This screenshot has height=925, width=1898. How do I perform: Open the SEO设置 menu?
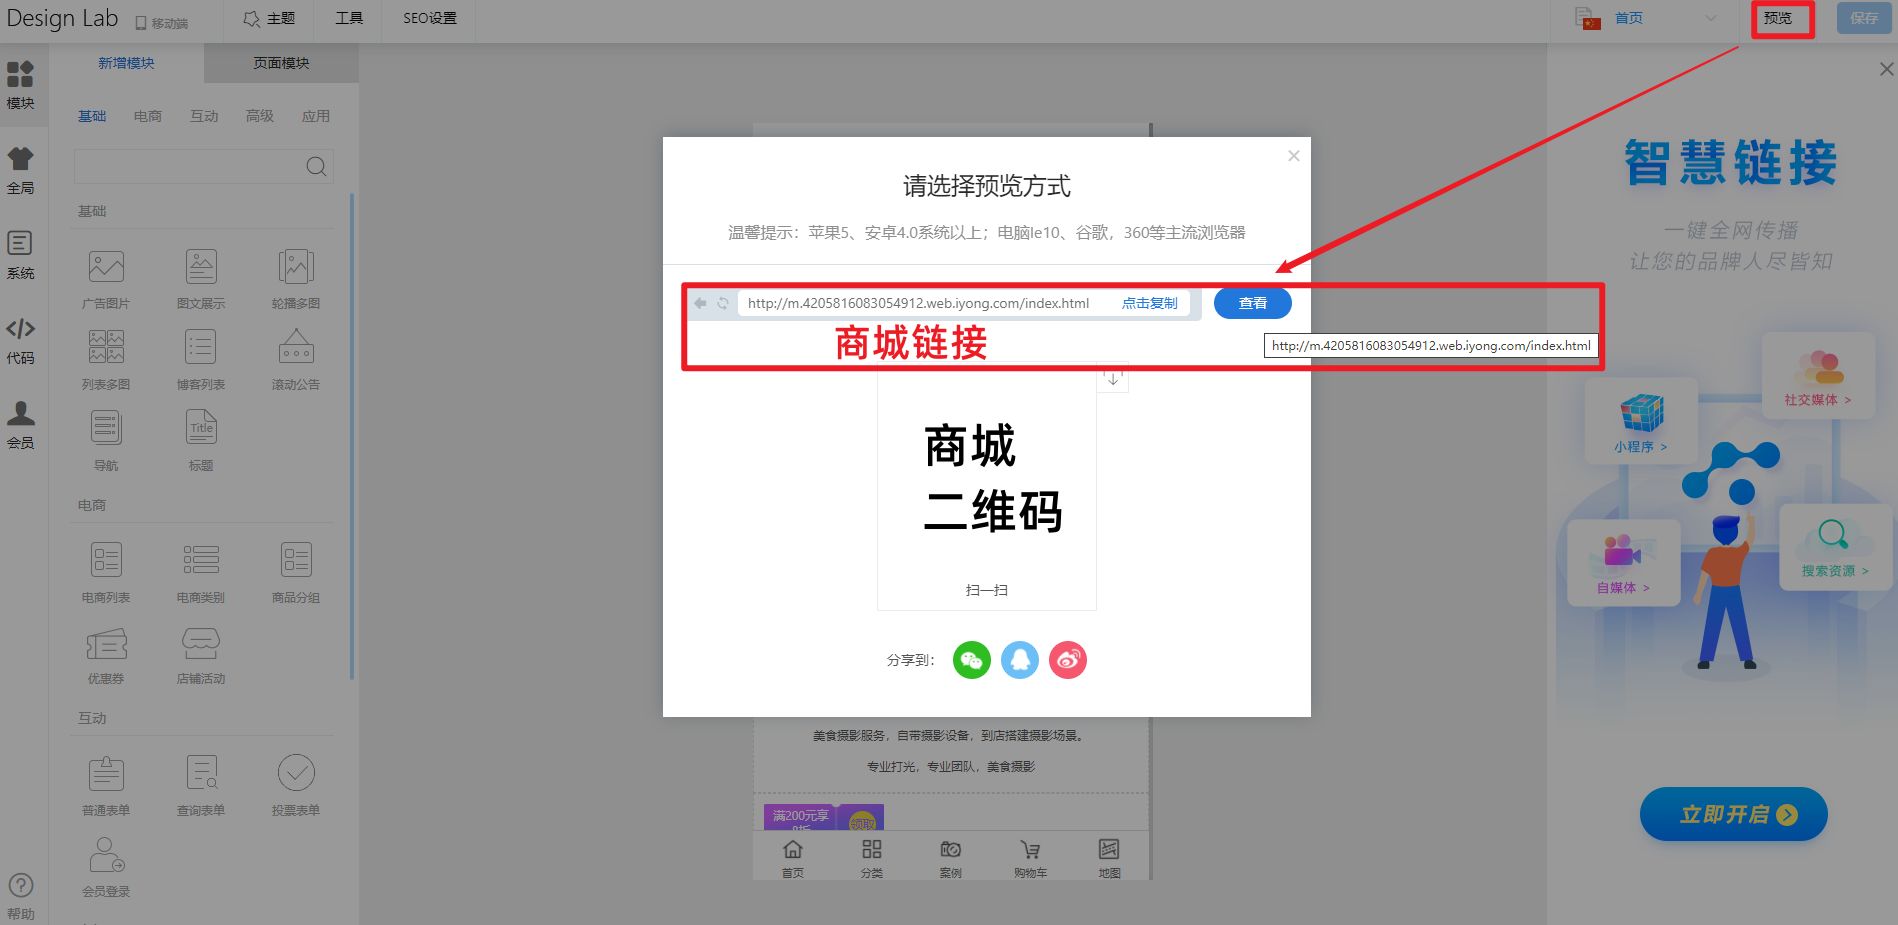430,18
